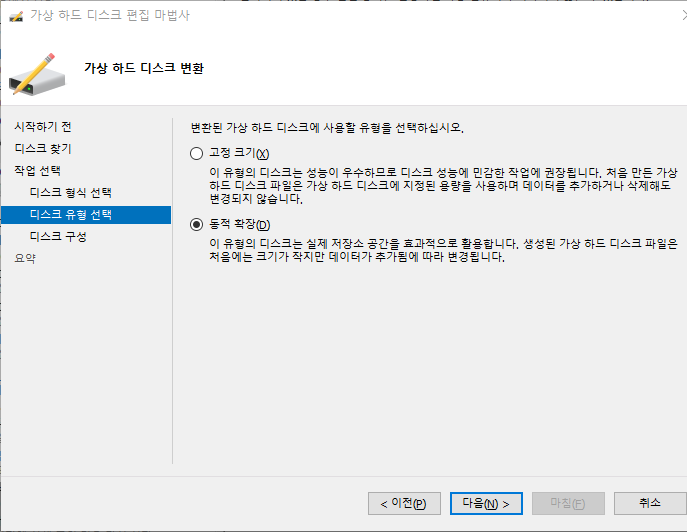Click the instruction text 변환된 가상 하드 디스크에 사용할 유형
Viewport: 687px width, 532px height.
pyautogui.click(x=327, y=128)
